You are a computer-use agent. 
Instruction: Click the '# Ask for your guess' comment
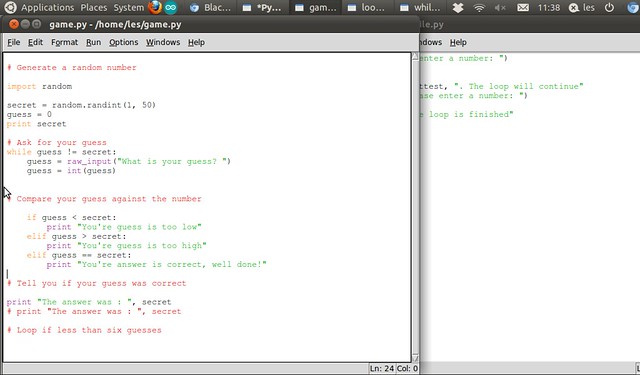point(57,143)
